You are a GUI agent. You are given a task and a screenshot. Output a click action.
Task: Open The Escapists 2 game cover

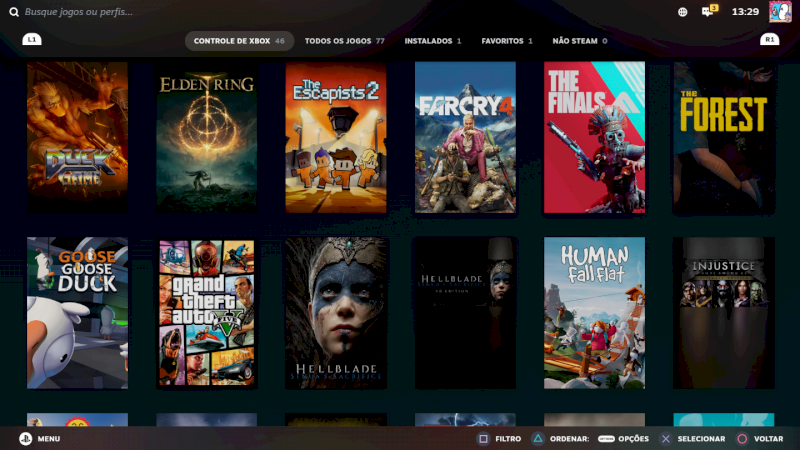point(336,137)
